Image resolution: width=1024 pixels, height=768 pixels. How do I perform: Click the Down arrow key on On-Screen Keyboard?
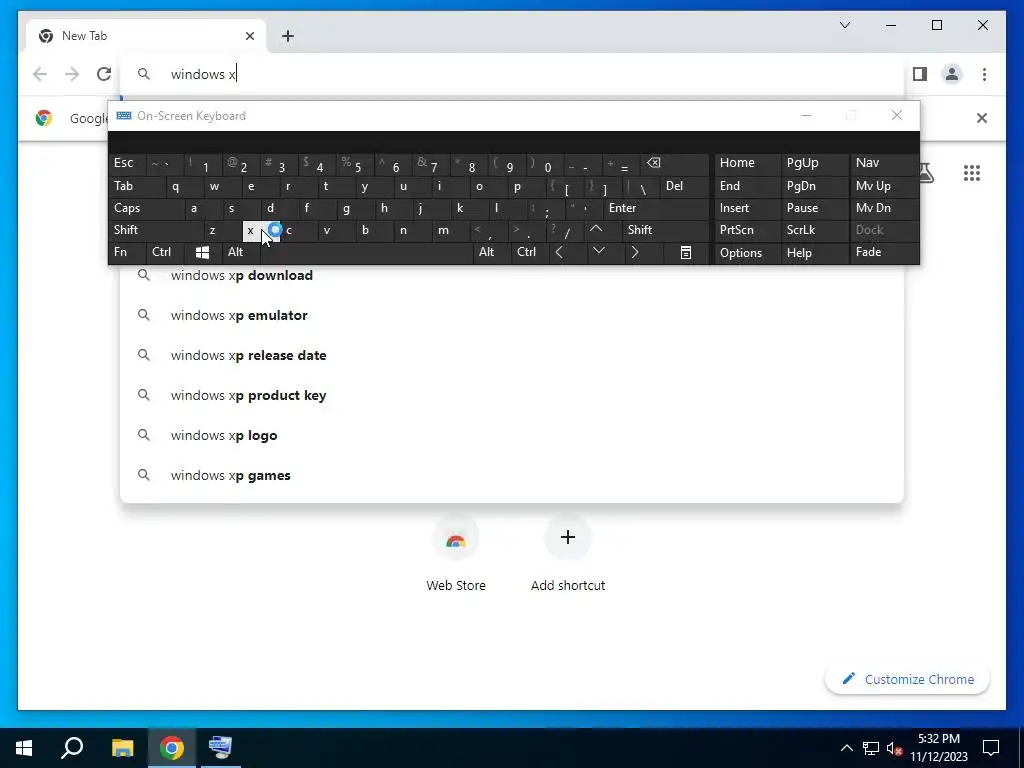coord(598,252)
